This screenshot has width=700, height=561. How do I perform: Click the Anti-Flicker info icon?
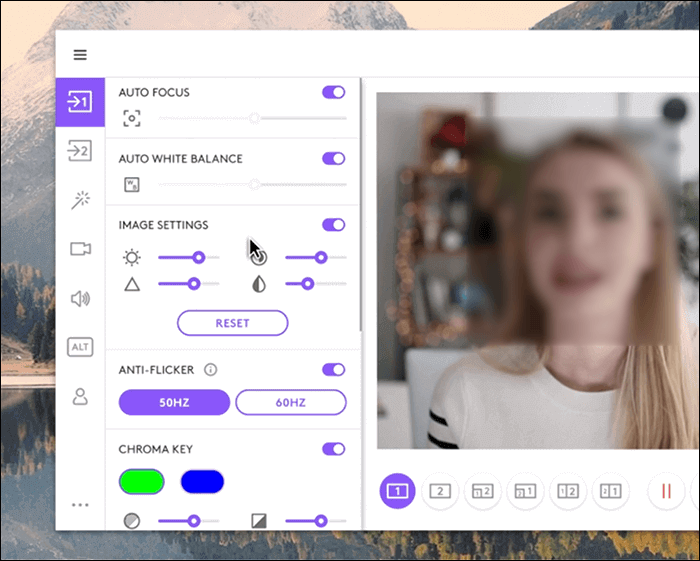point(210,370)
